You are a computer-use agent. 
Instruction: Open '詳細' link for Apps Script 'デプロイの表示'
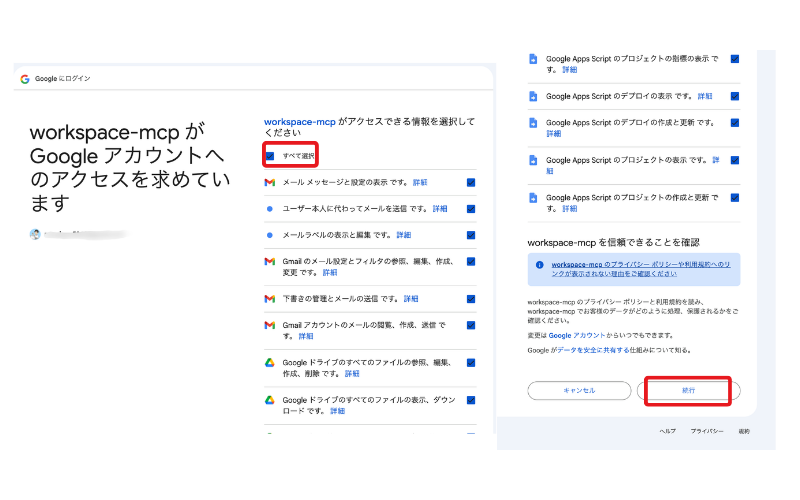coord(705,96)
